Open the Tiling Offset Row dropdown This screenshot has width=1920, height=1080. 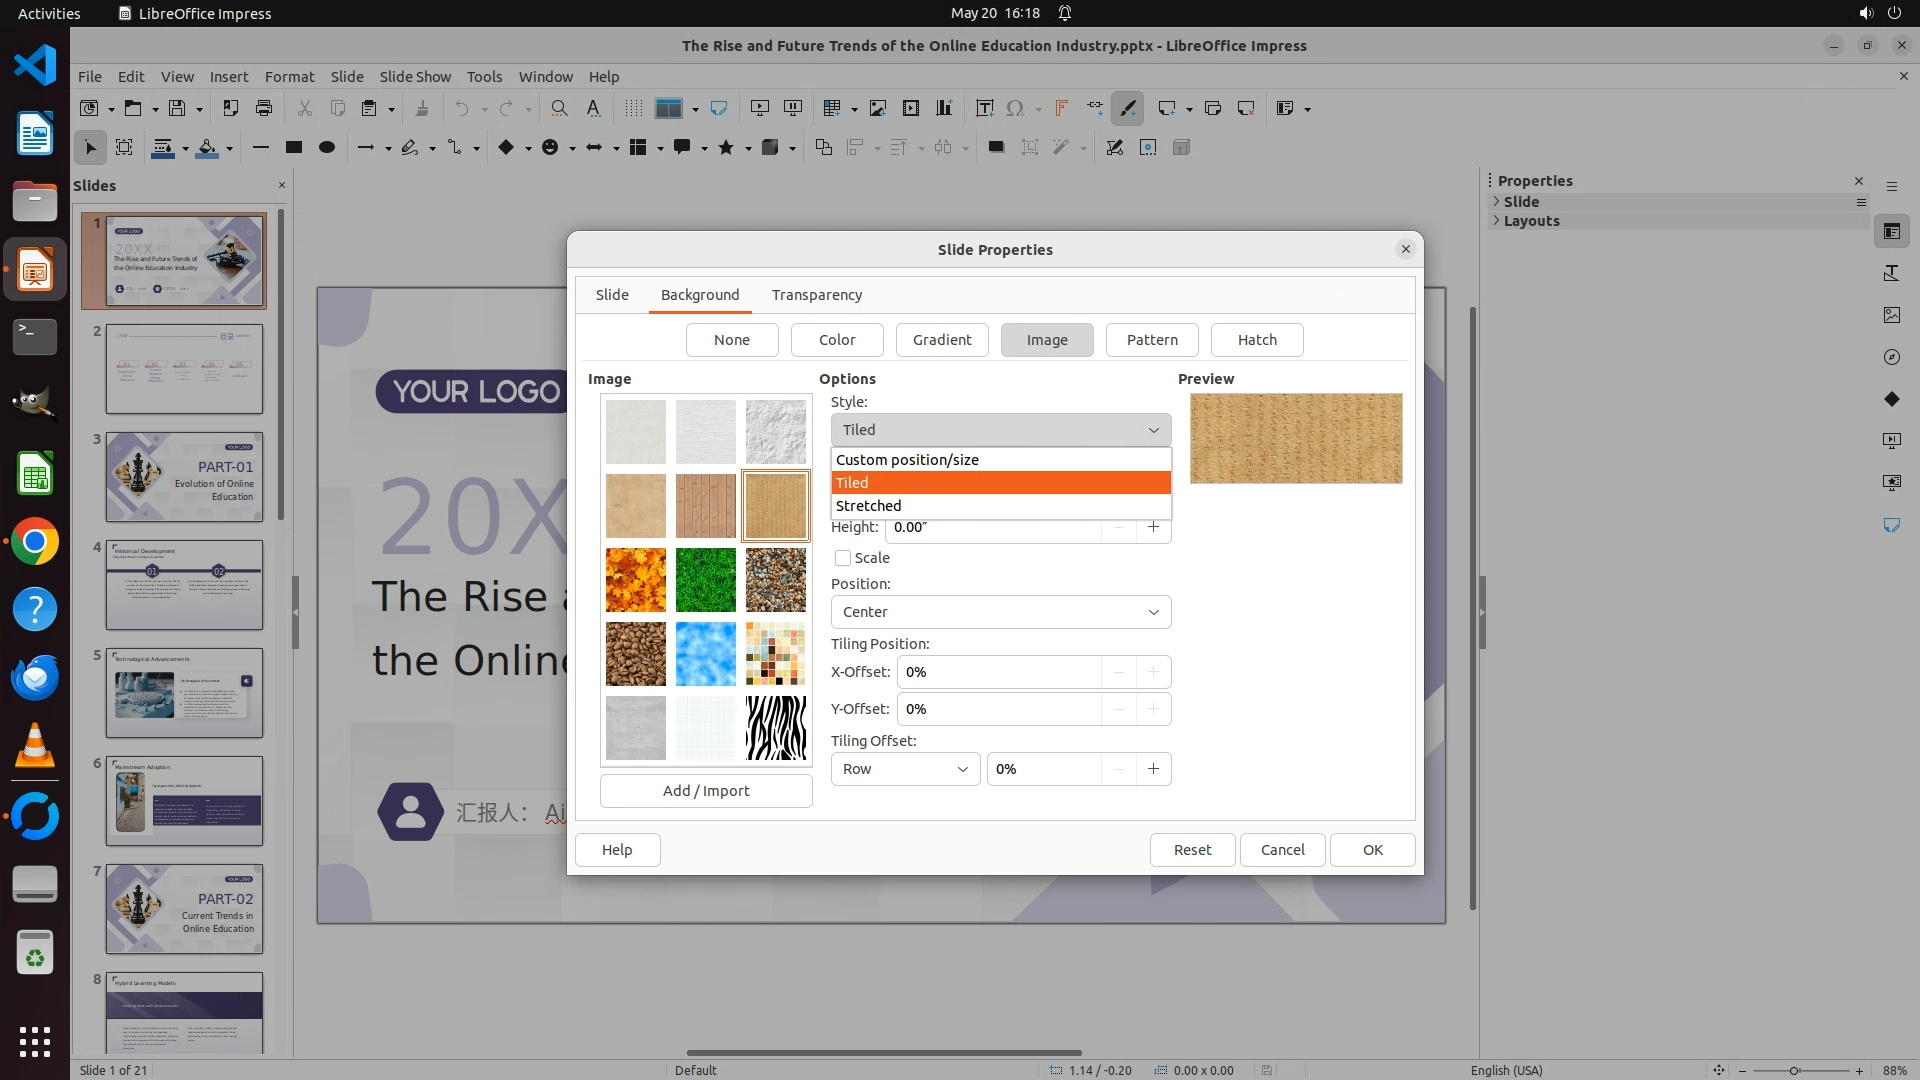tap(905, 769)
